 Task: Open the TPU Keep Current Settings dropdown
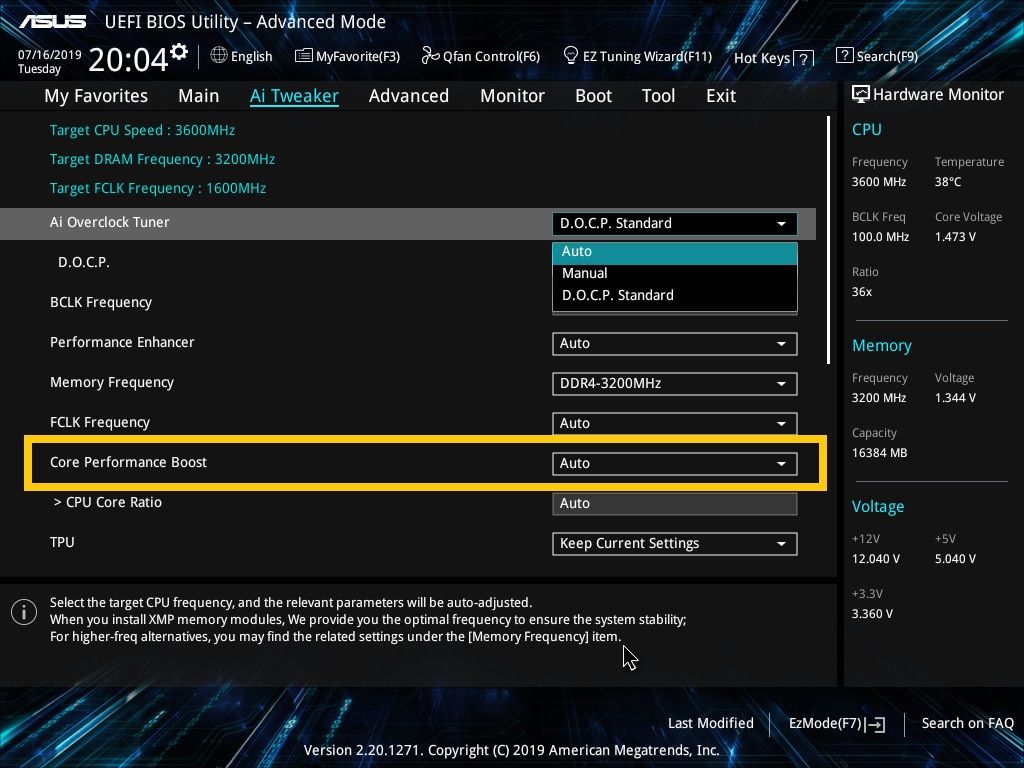[x=675, y=543]
